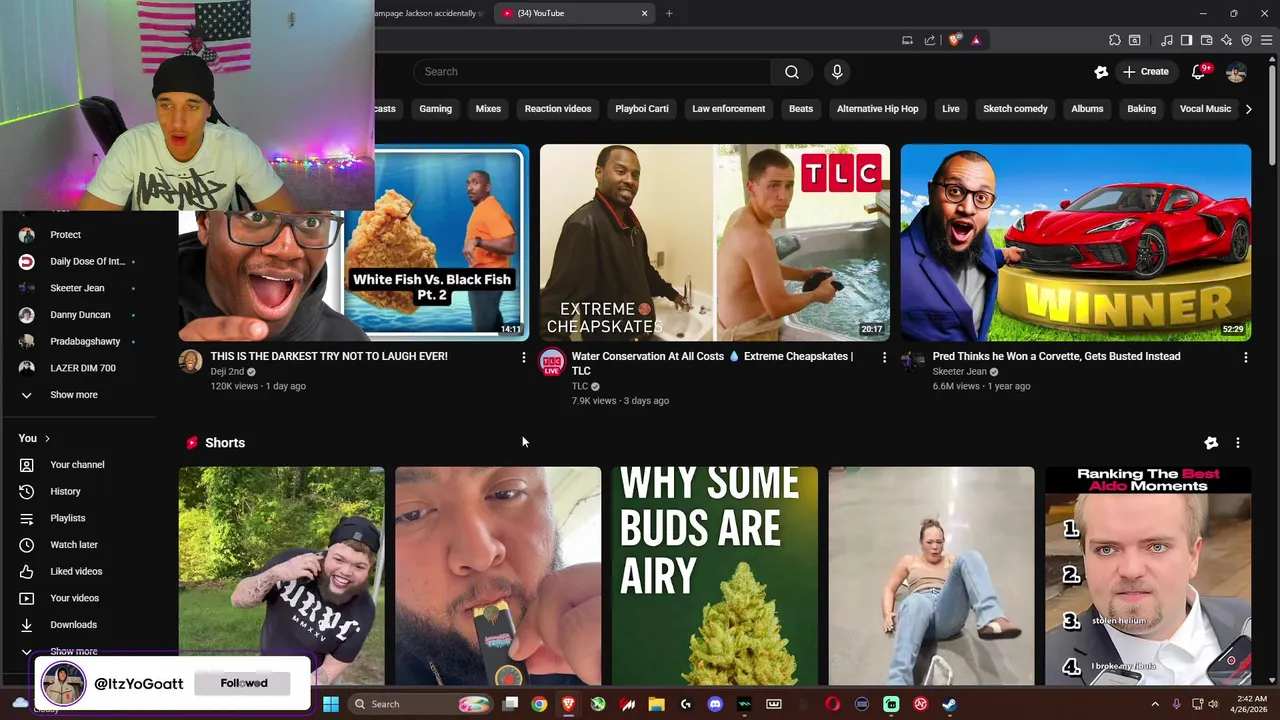Image resolution: width=1280 pixels, height=720 pixels.
Task: Select the Beats filter chip
Action: pyautogui.click(x=801, y=109)
